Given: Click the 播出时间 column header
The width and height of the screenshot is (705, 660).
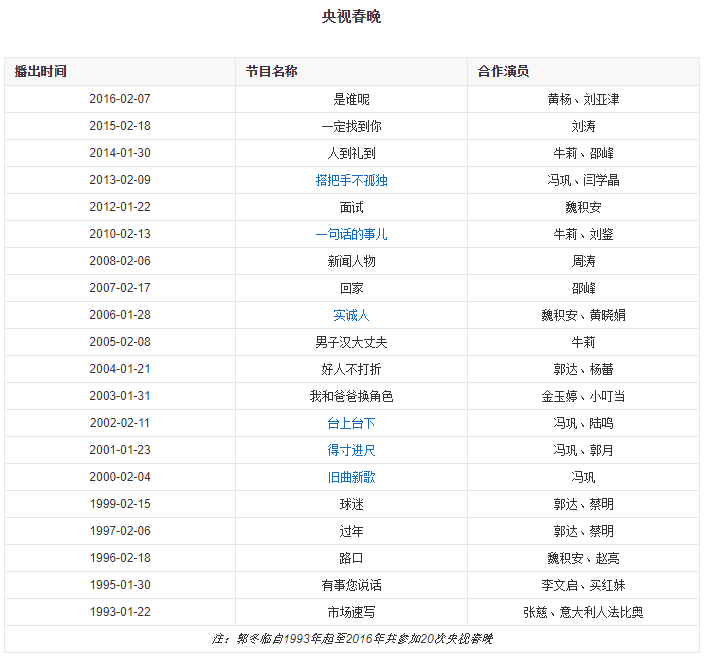Looking at the screenshot, I should tap(41, 72).
